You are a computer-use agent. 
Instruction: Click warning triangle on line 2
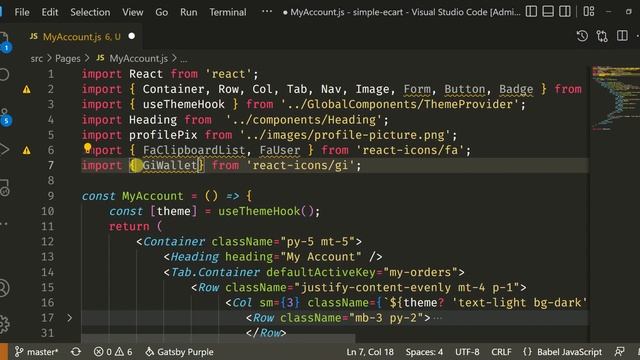pos(27,89)
